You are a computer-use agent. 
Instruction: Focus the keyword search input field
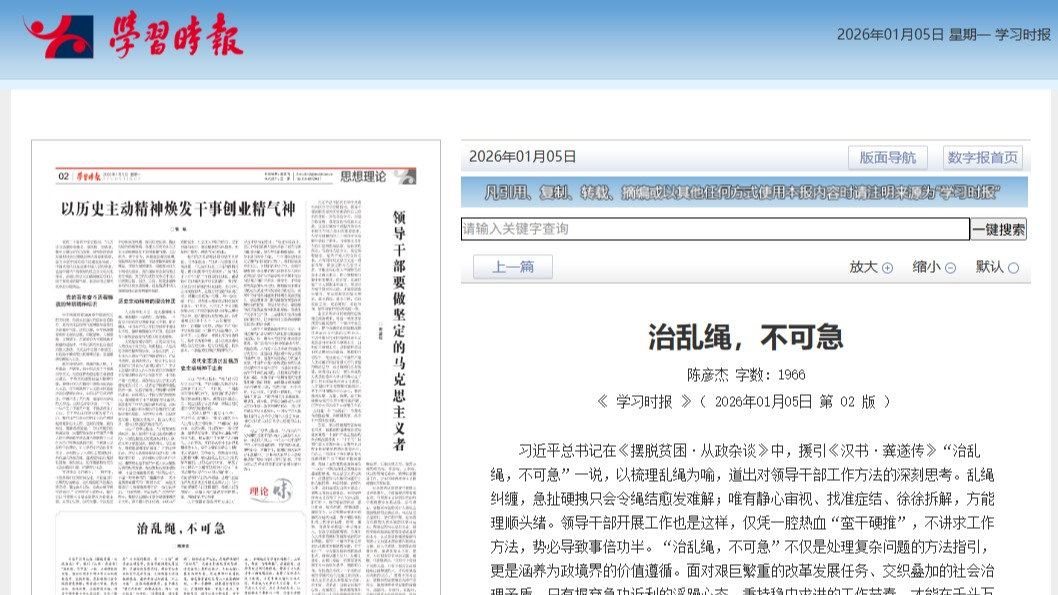(715, 229)
